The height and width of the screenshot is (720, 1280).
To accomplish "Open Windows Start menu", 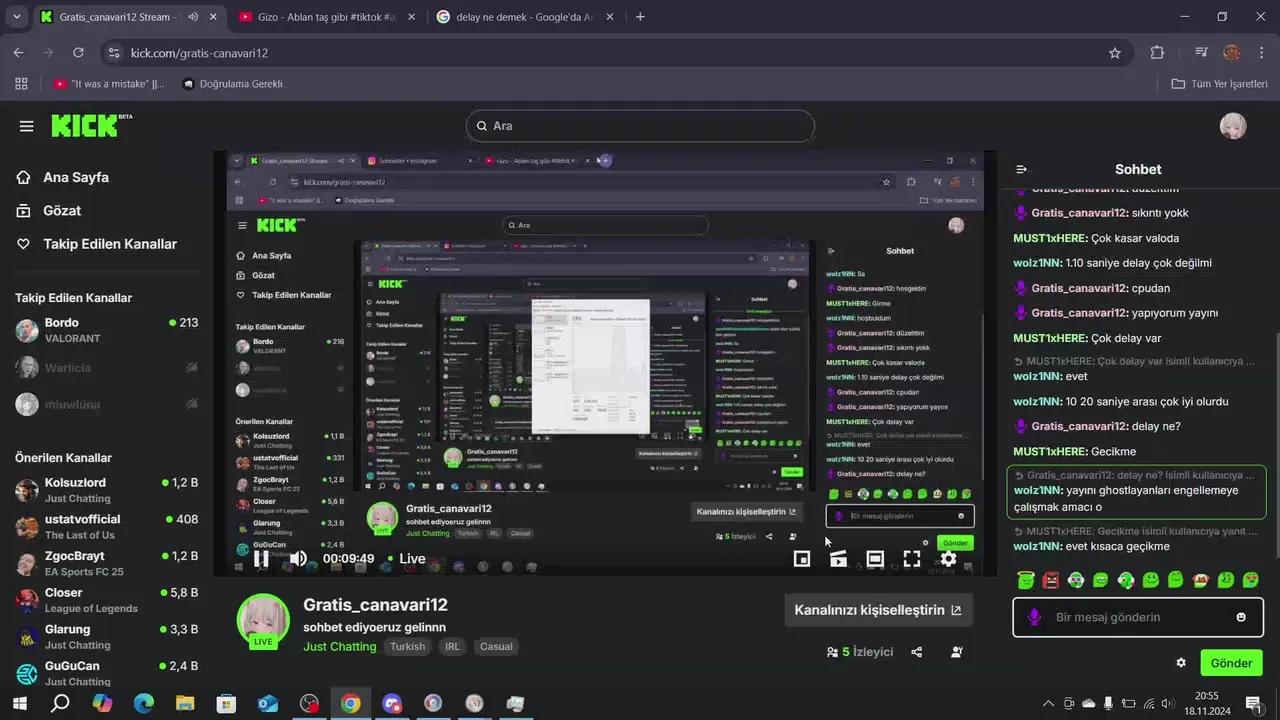I will click(19, 703).
